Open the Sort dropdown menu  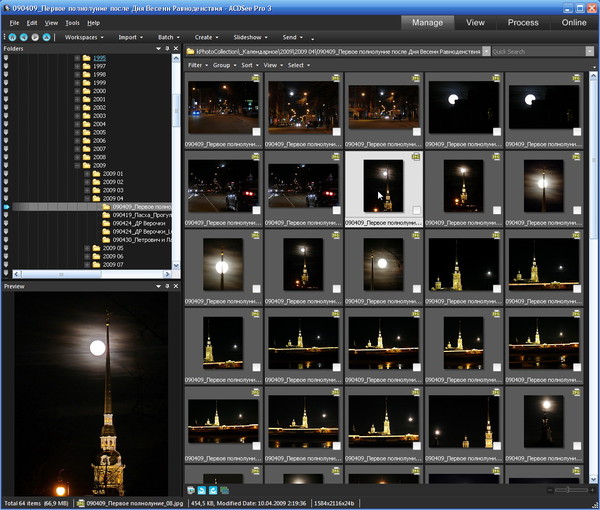pos(250,65)
